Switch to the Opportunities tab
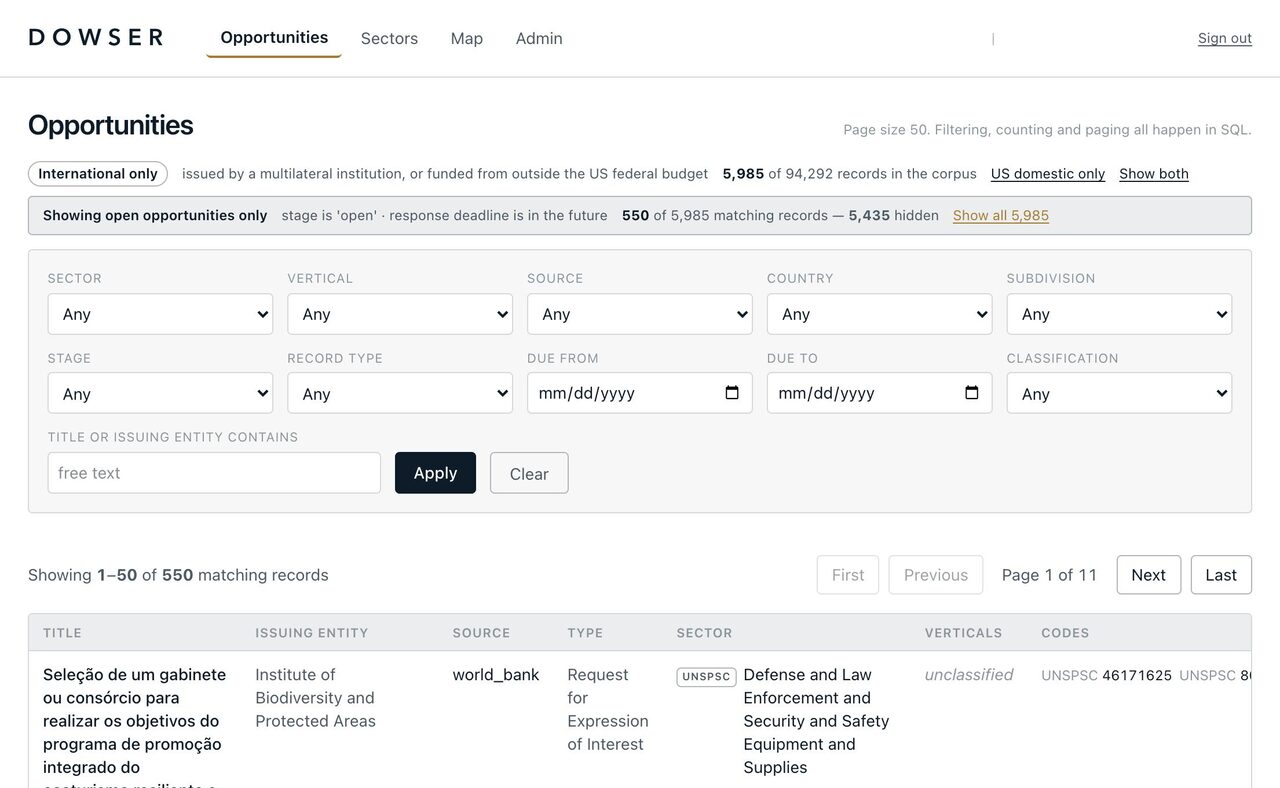This screenshot has height=788, width=1280. [x=274, y=38]
